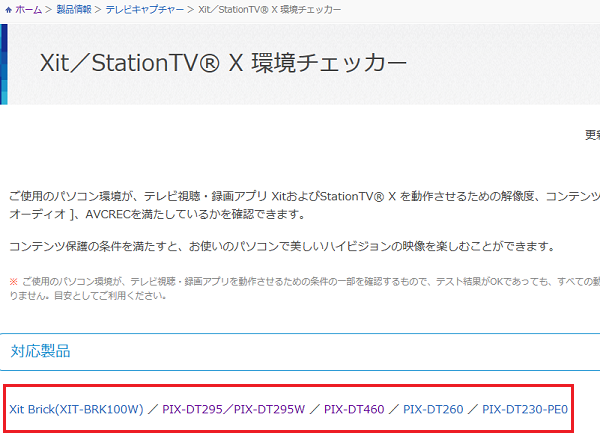Open テレビキャプチャー breadcrumb link
600x438 pixels.
tap(145, 10)
